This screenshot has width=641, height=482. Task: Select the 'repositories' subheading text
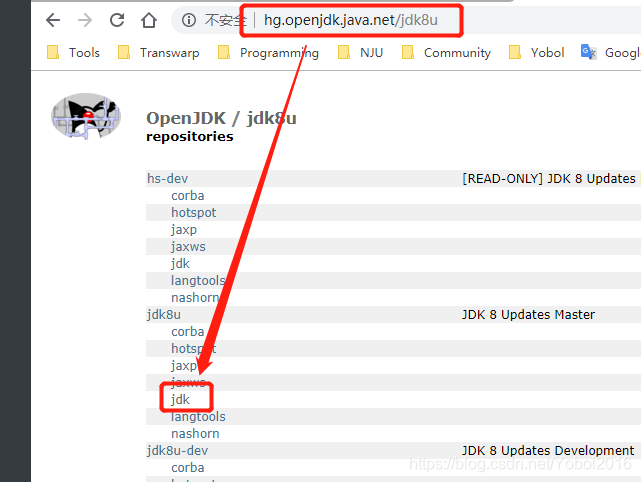click(190, 137)
